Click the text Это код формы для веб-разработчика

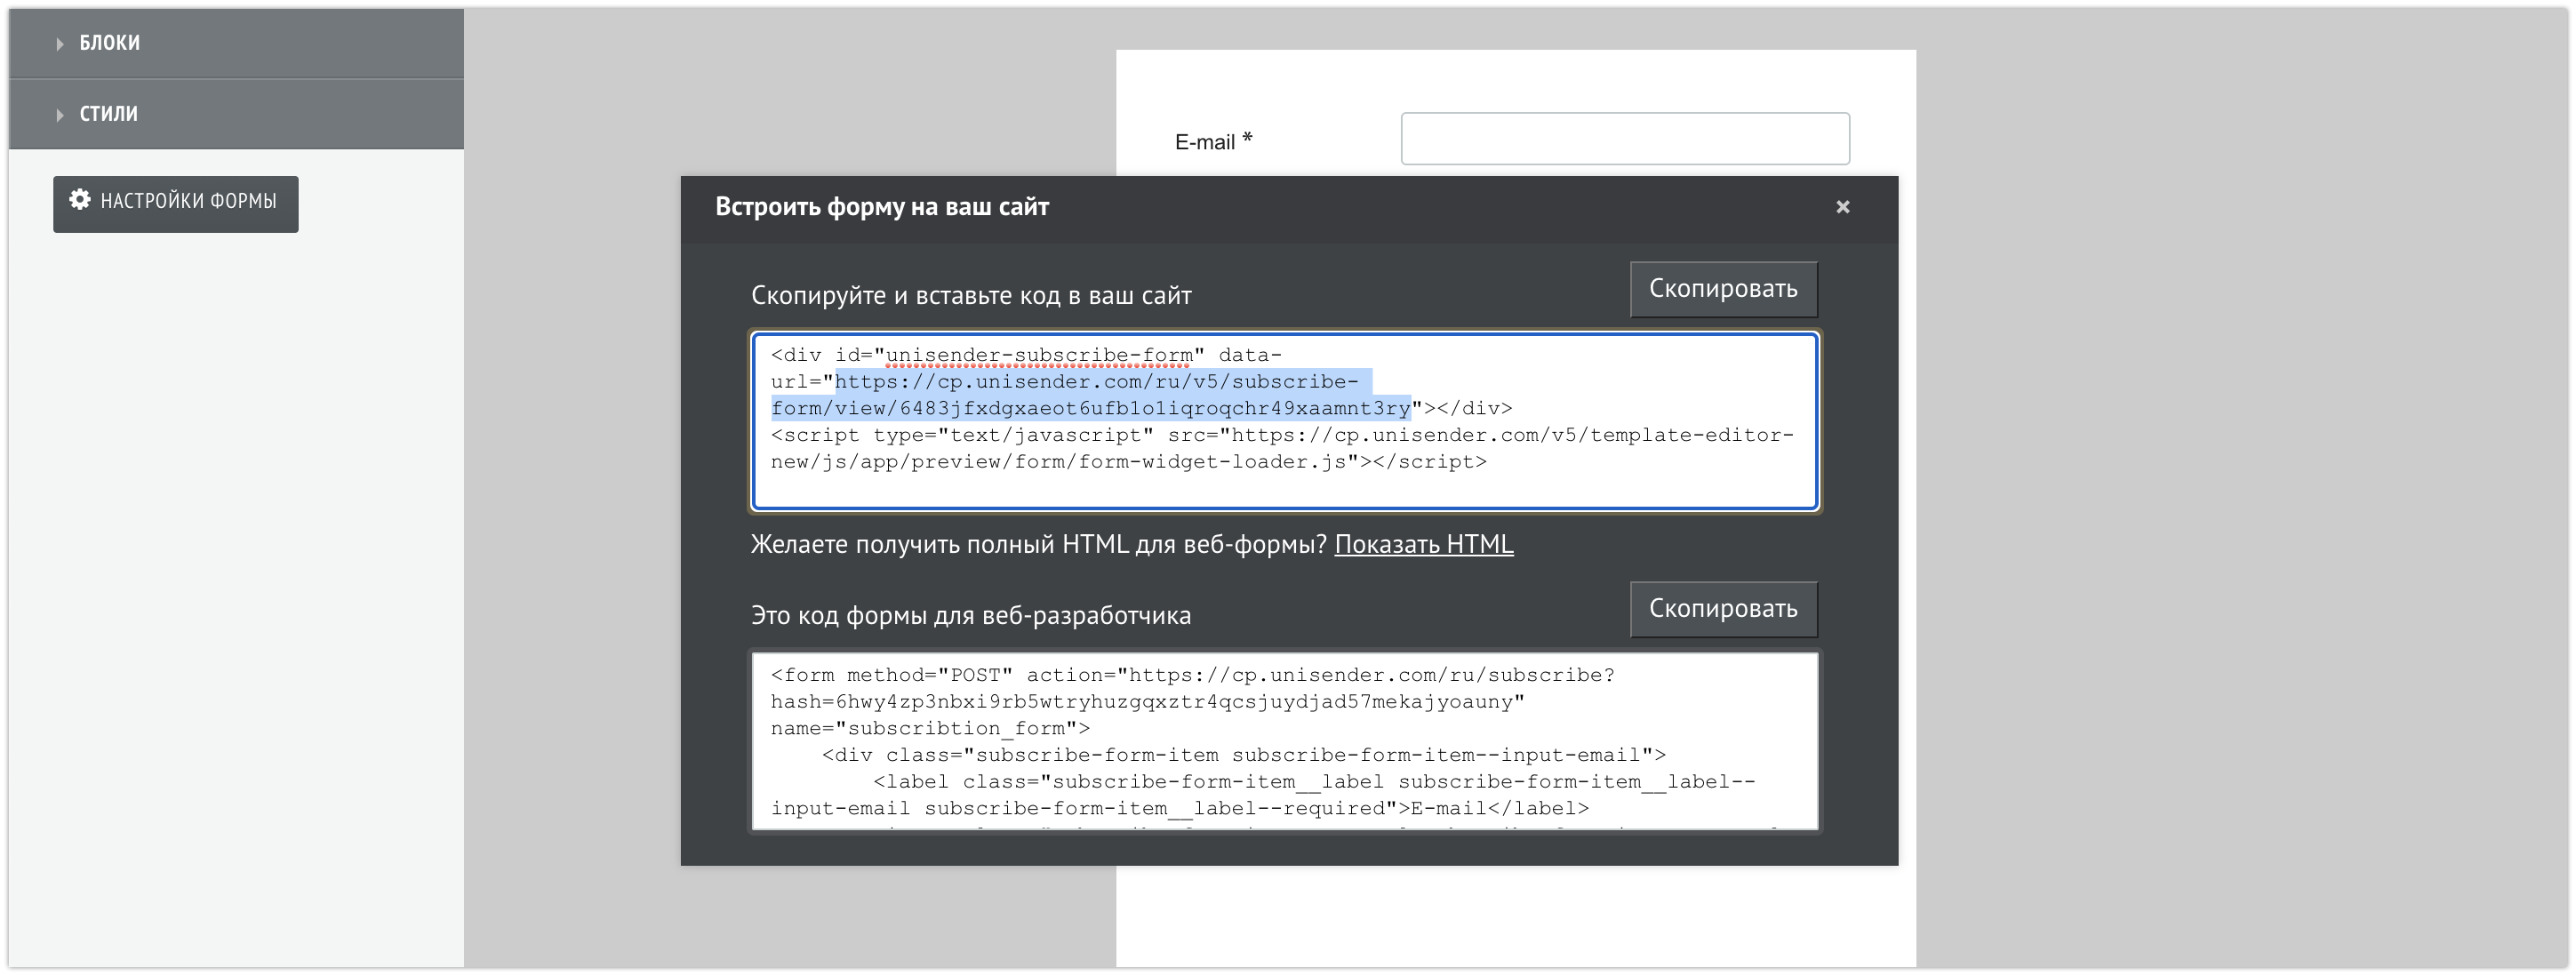971,615
